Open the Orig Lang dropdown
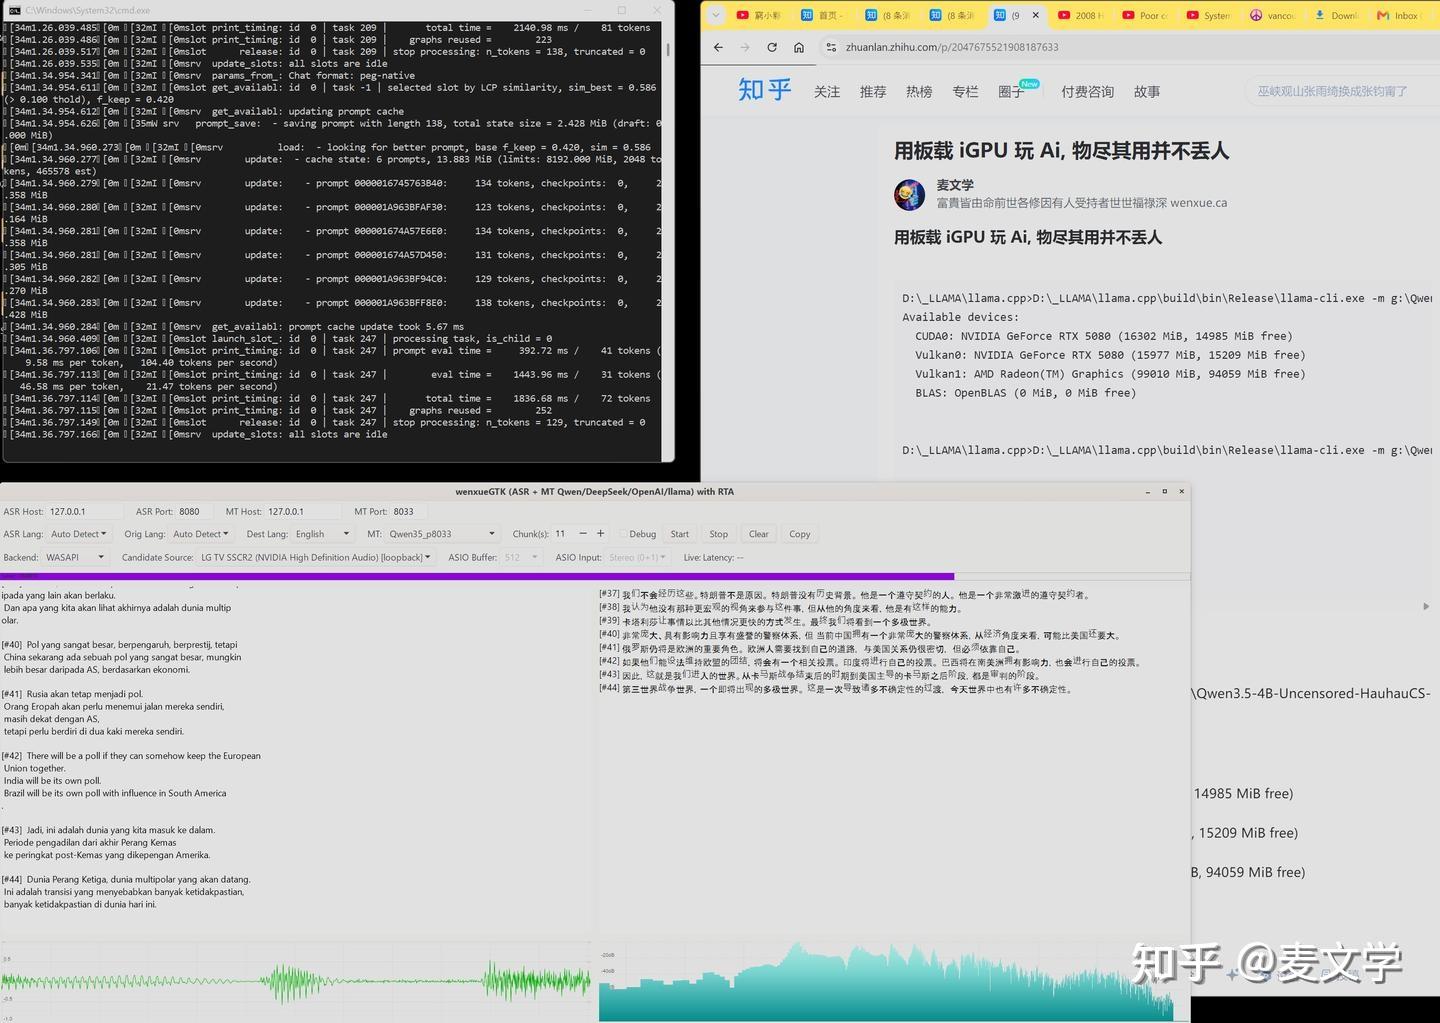 pos(200,534)
